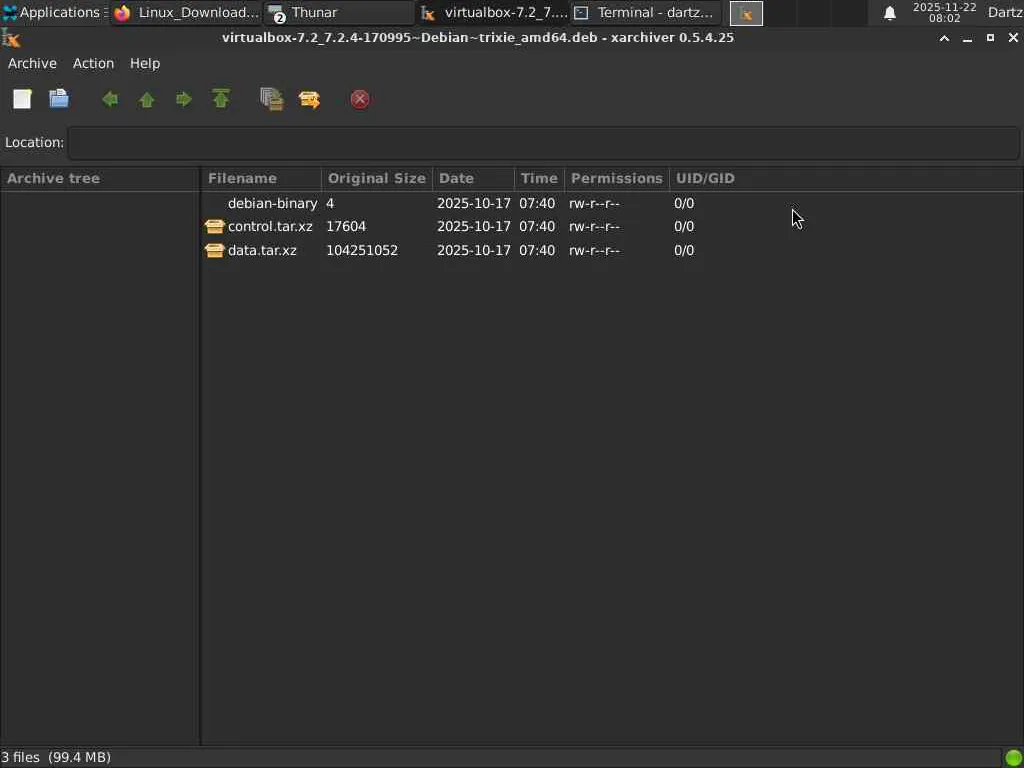Image resolution: width=1024 pixels, height=768 pixels.
Task: Click xarchiver app icon in title bar
Action: (10, 39)
